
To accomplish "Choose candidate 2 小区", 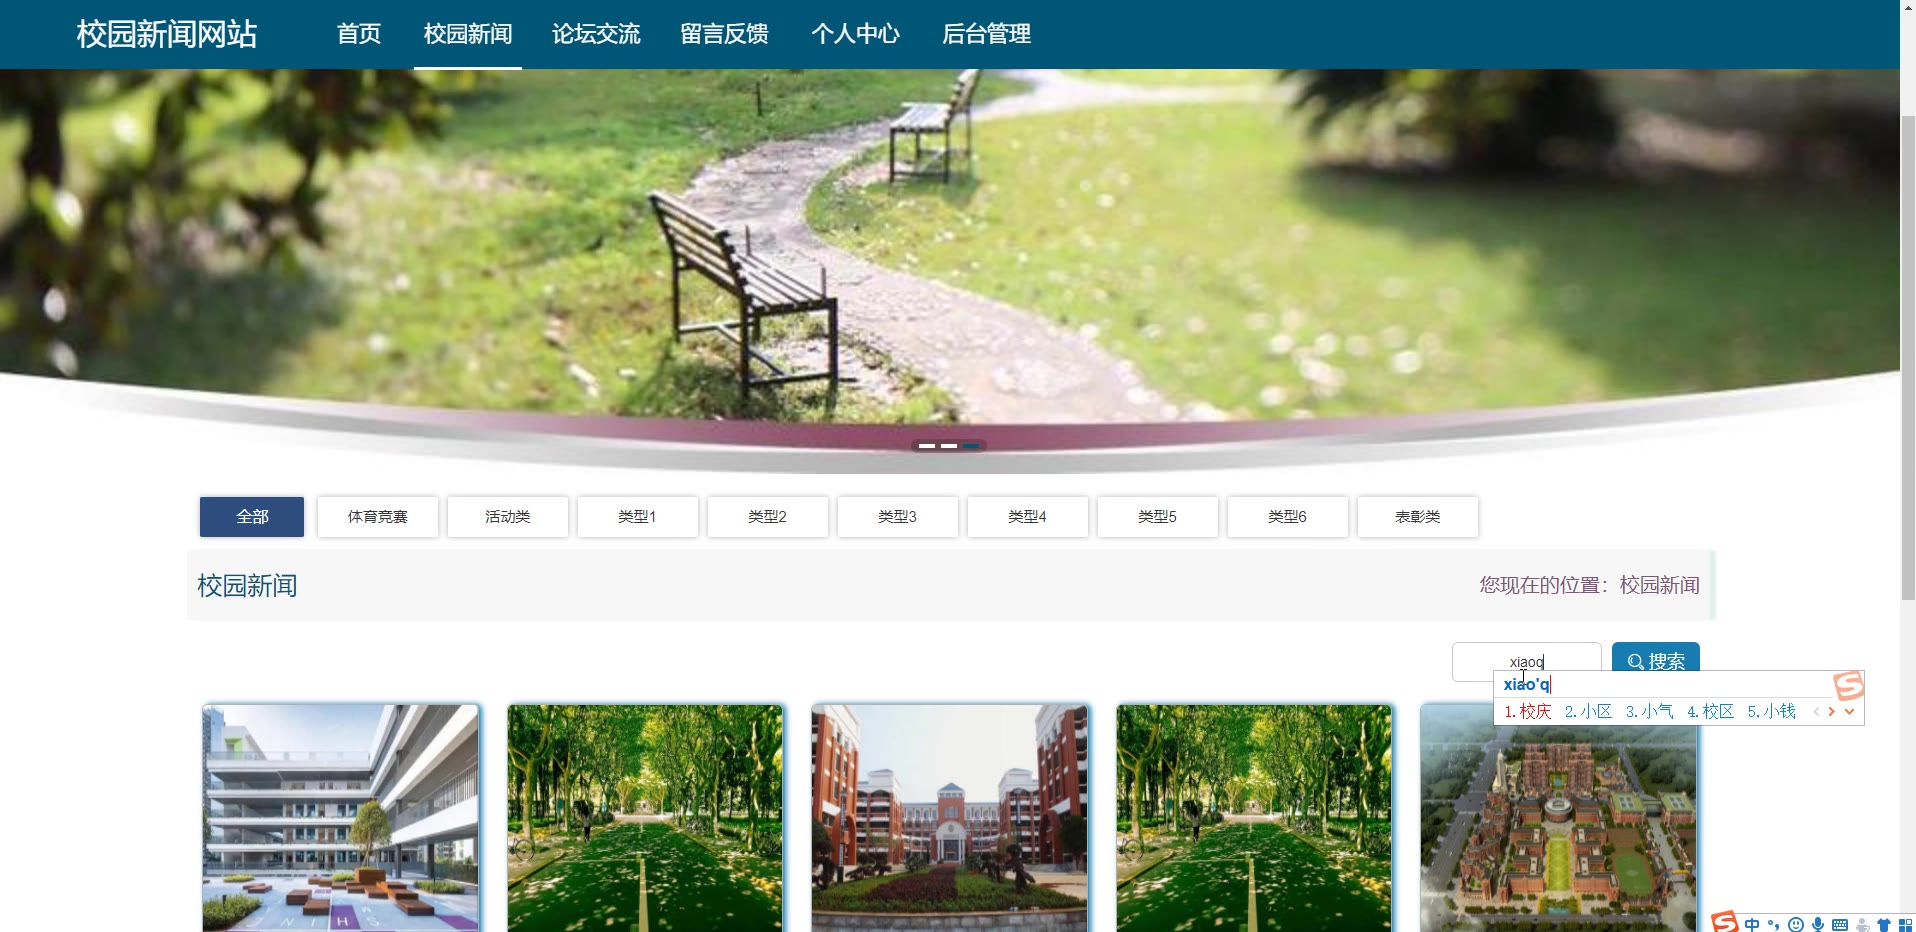I will coord(1588,711).
